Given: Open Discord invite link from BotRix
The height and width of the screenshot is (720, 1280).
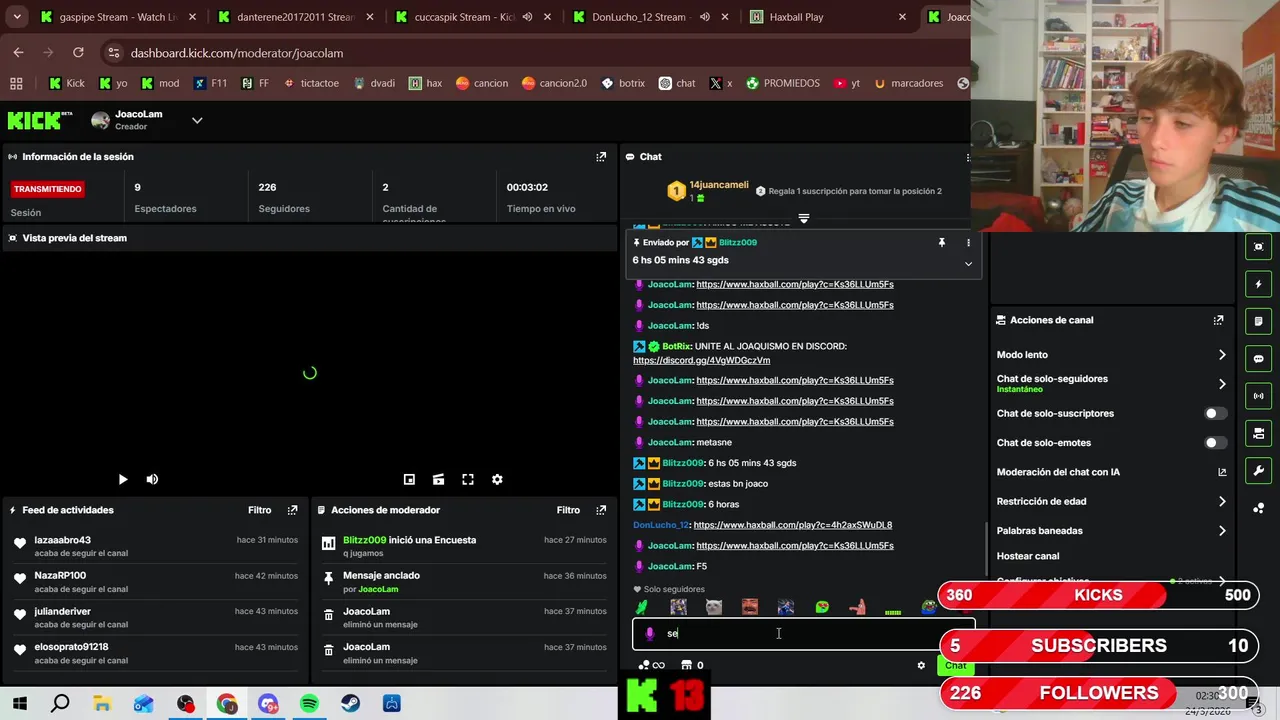Looking at the screenshot, I should pyautogui.click(x=702, y=360).
